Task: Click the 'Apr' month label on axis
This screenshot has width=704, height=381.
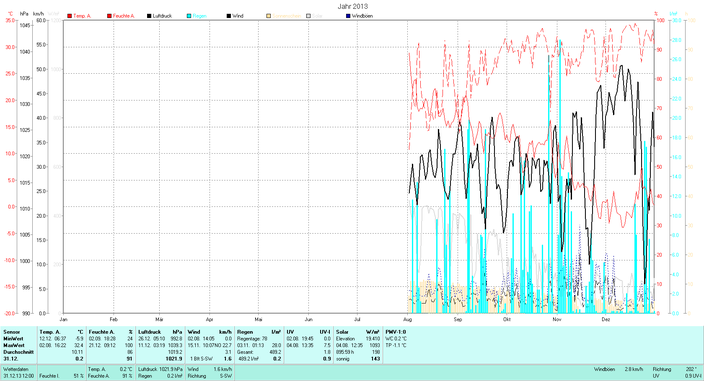Action: pos(209,320)
